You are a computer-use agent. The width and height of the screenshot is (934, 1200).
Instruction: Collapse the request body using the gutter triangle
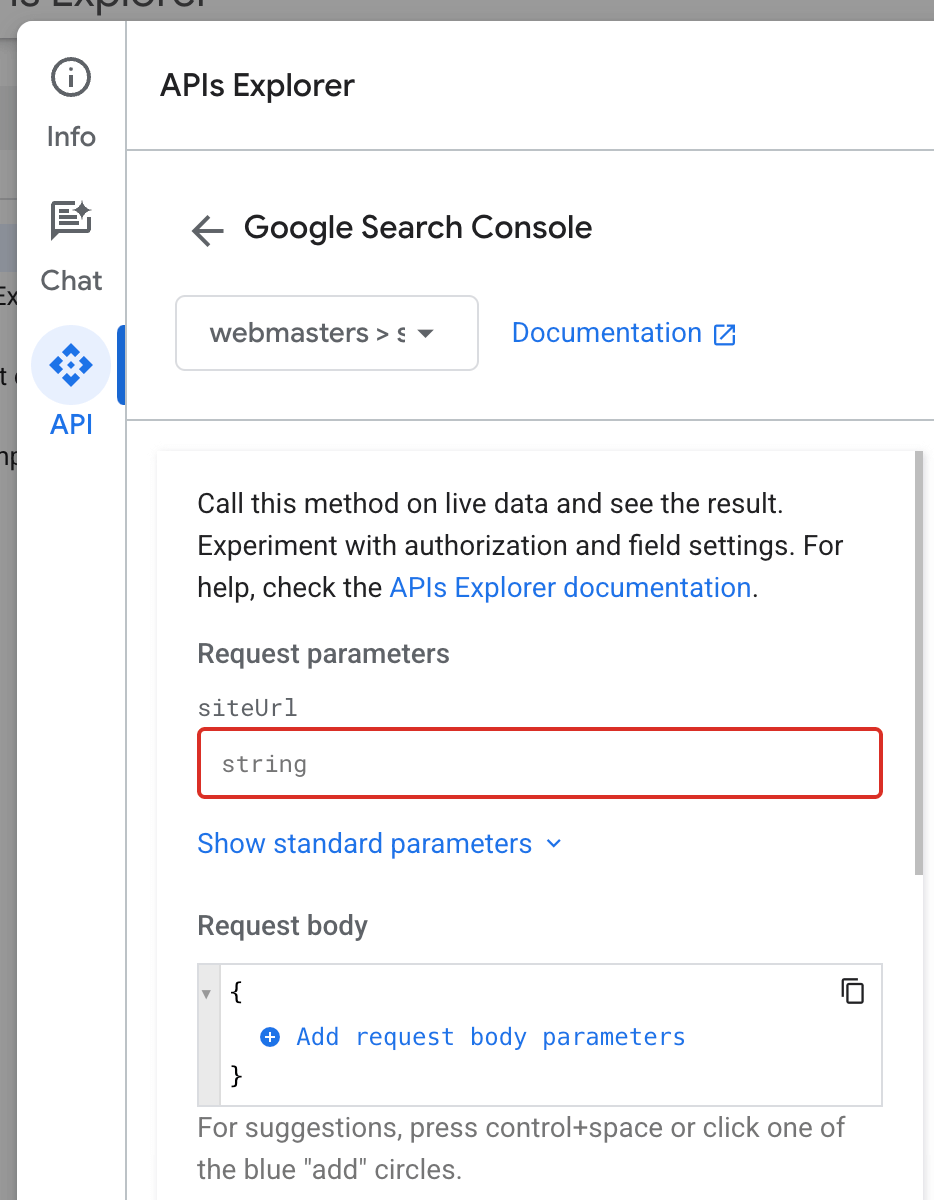pyautogui.click(x=206, y=993)
